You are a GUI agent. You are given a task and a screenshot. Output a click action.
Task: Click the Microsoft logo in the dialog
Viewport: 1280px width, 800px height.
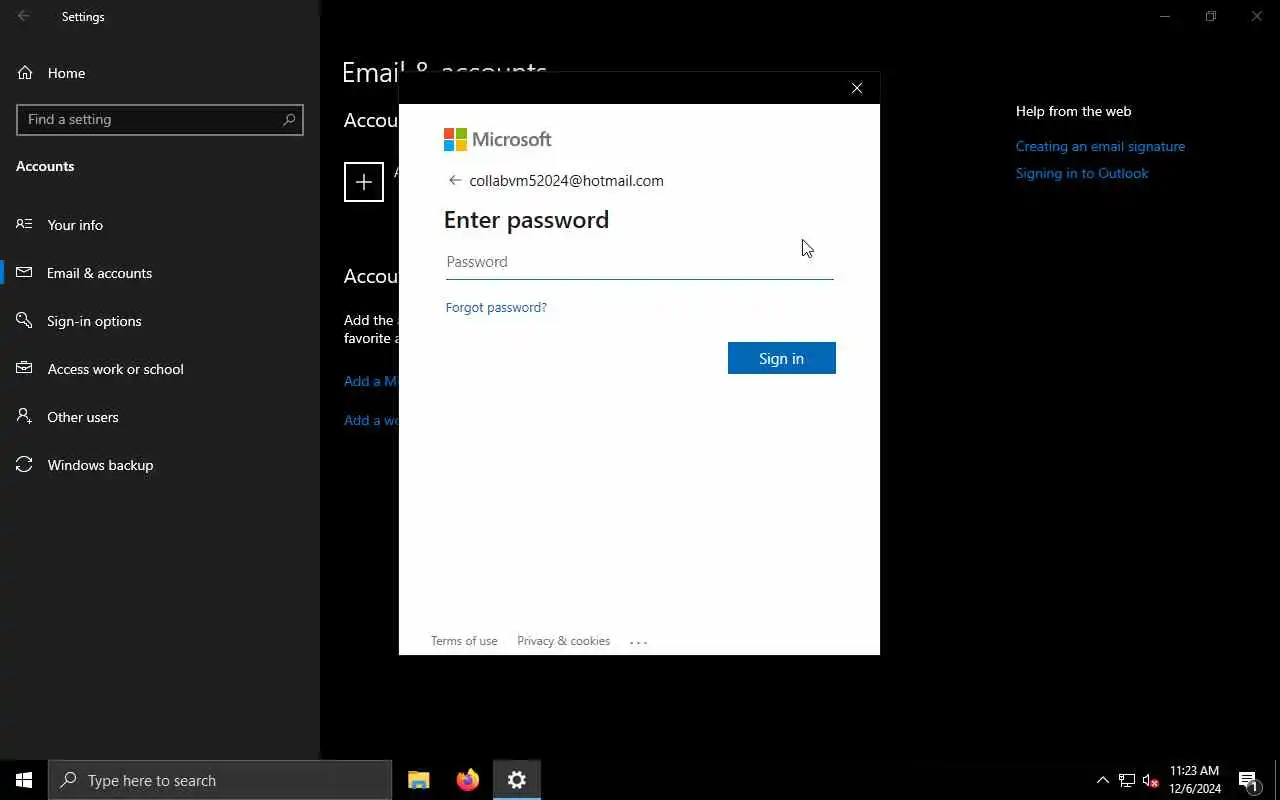[498, 139]
